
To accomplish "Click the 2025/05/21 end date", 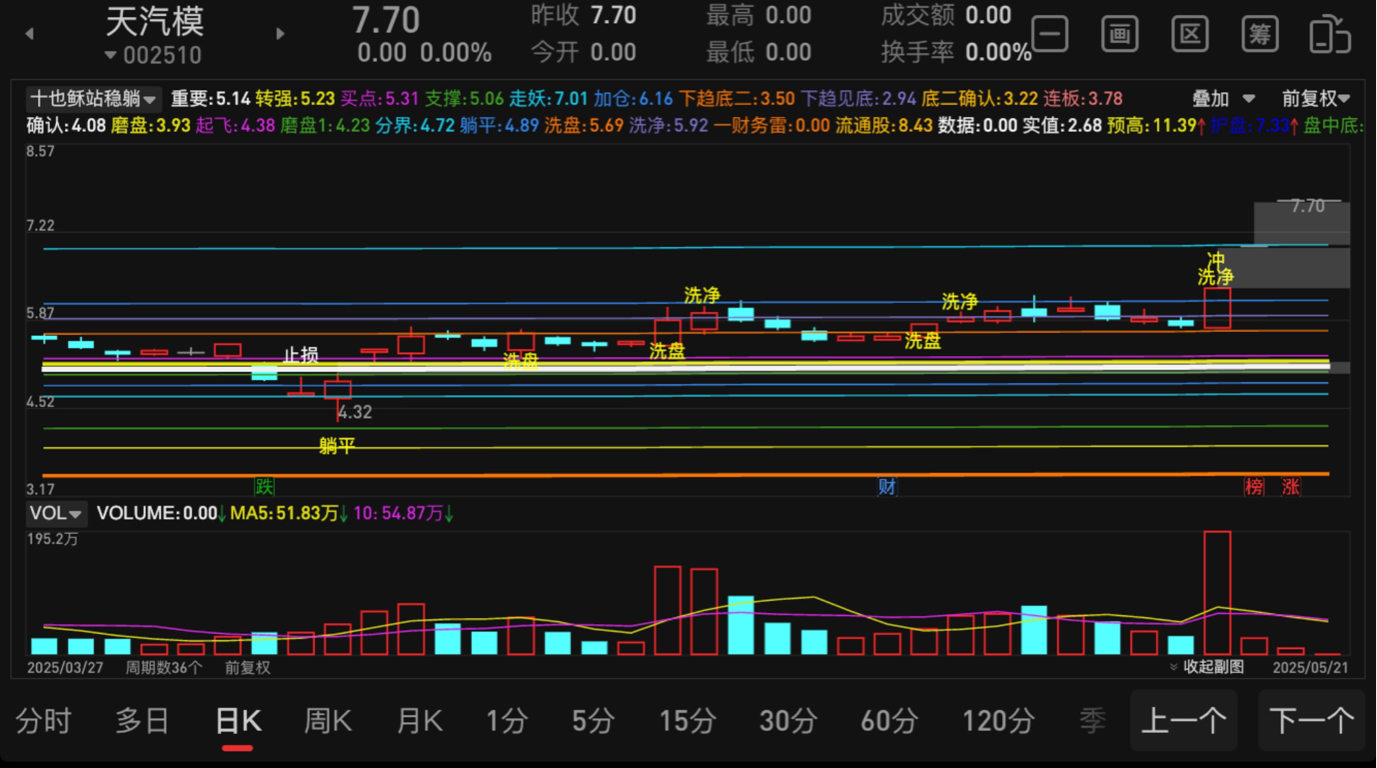I will tap(1309, 667).
